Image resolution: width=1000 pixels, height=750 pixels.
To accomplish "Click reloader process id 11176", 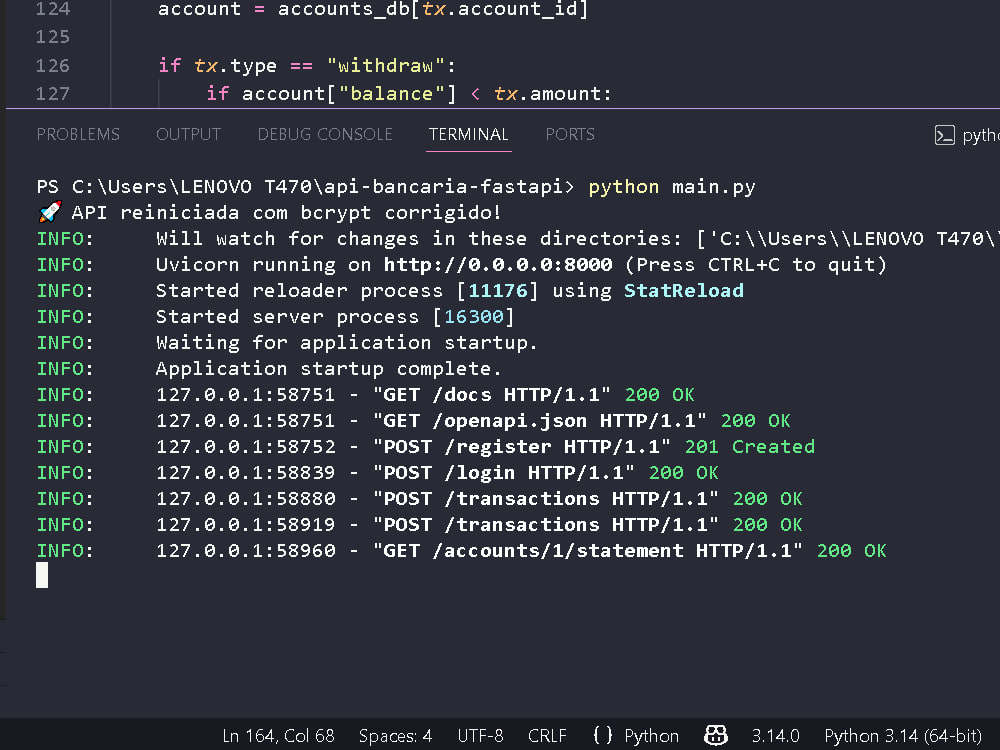I will click(498, 291).
